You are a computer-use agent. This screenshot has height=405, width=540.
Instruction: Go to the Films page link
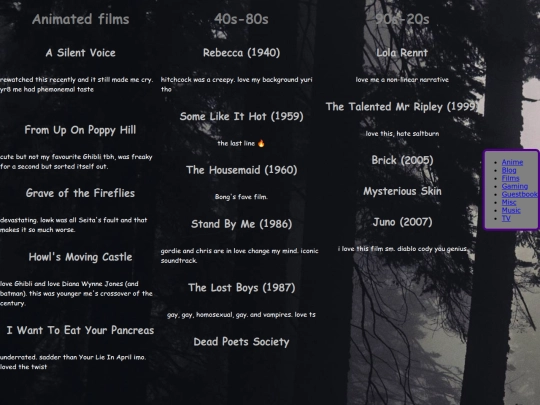(x=510, y=178)
